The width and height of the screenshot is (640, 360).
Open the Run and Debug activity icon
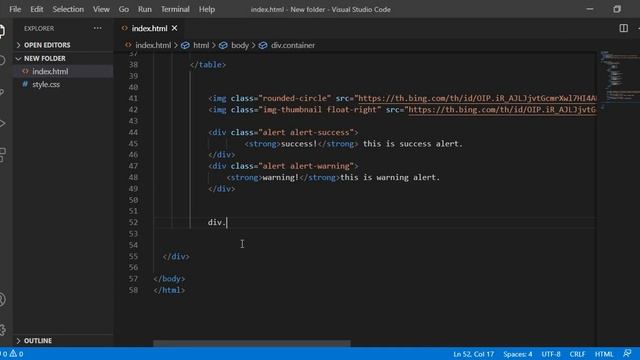click(2, 123)
